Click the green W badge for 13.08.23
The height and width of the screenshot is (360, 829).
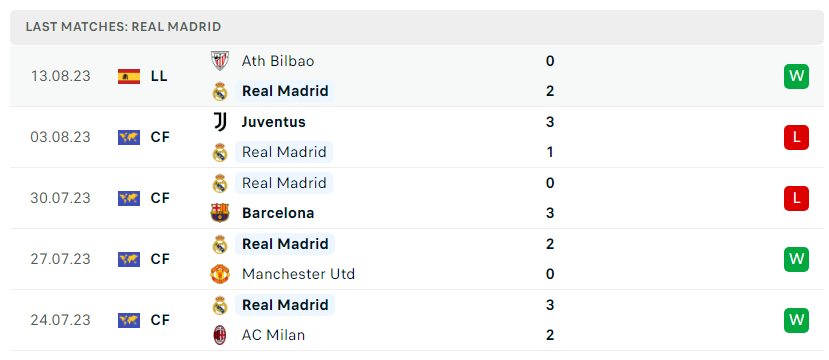(796, 76)
